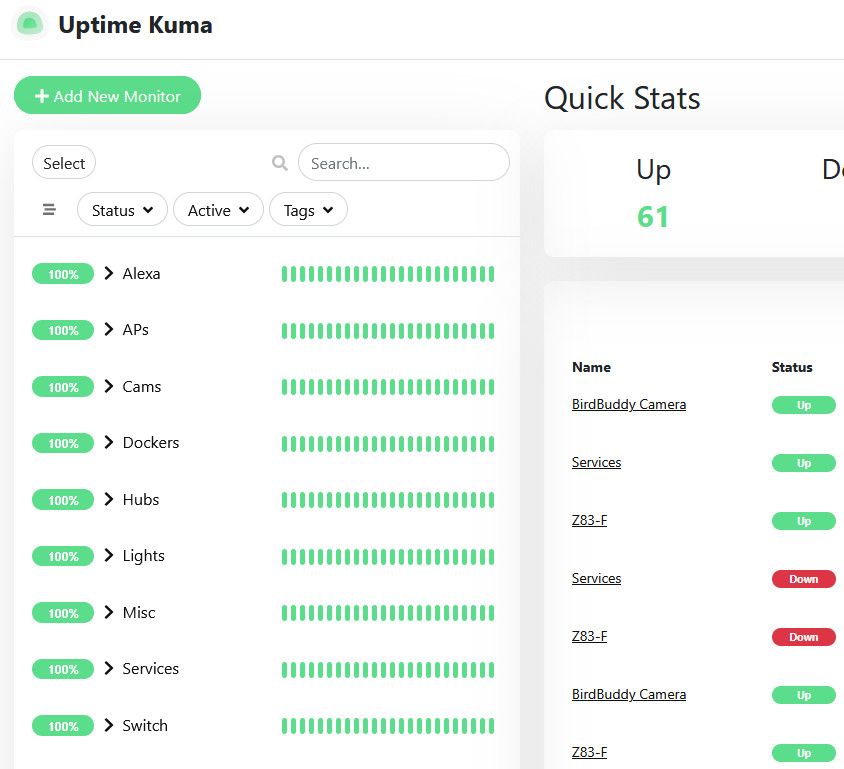Click the Alexa 100% uptime badge
The width and height of the screenshot is (844, 769).
[63, 274]
